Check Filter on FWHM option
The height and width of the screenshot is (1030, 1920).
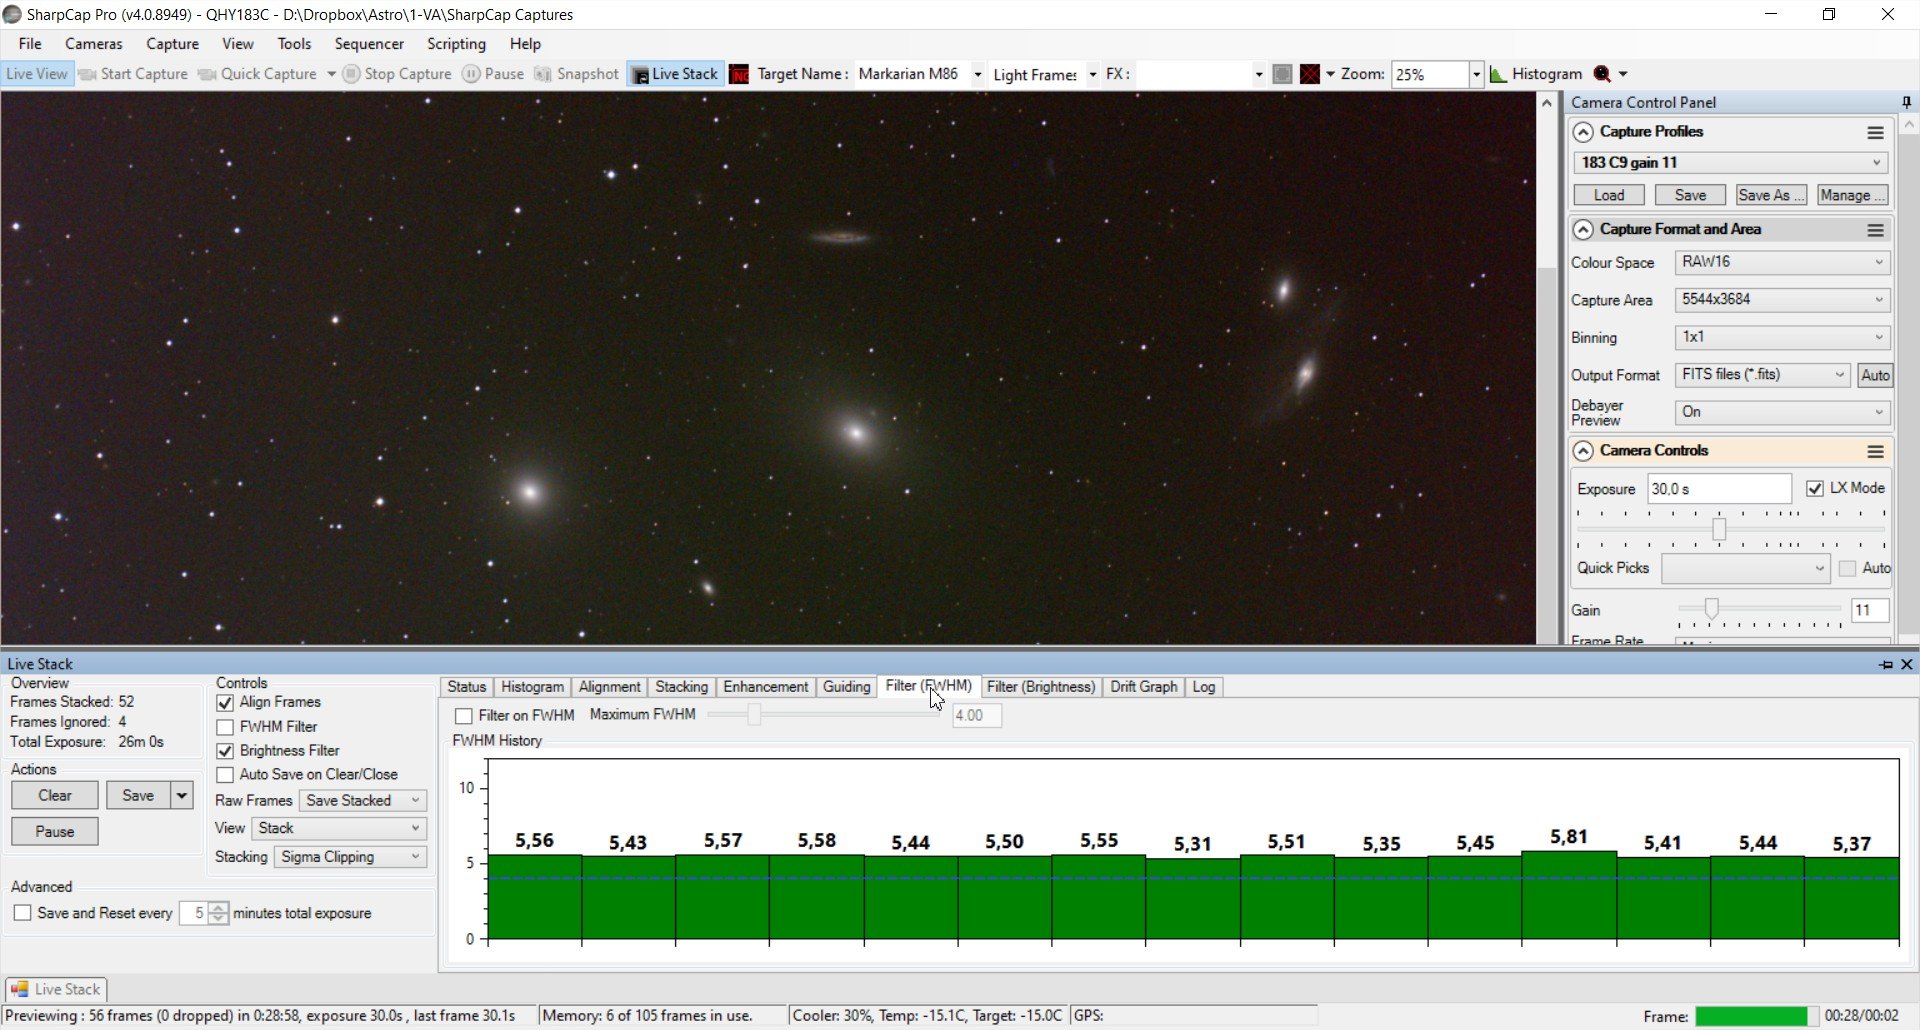tap(464, 716)
